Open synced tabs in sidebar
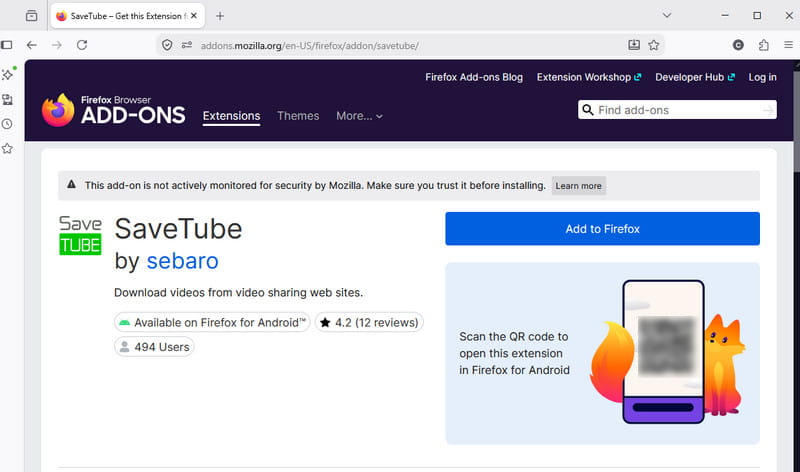Screen dimensions: 800x472 [x=7, y=100]
